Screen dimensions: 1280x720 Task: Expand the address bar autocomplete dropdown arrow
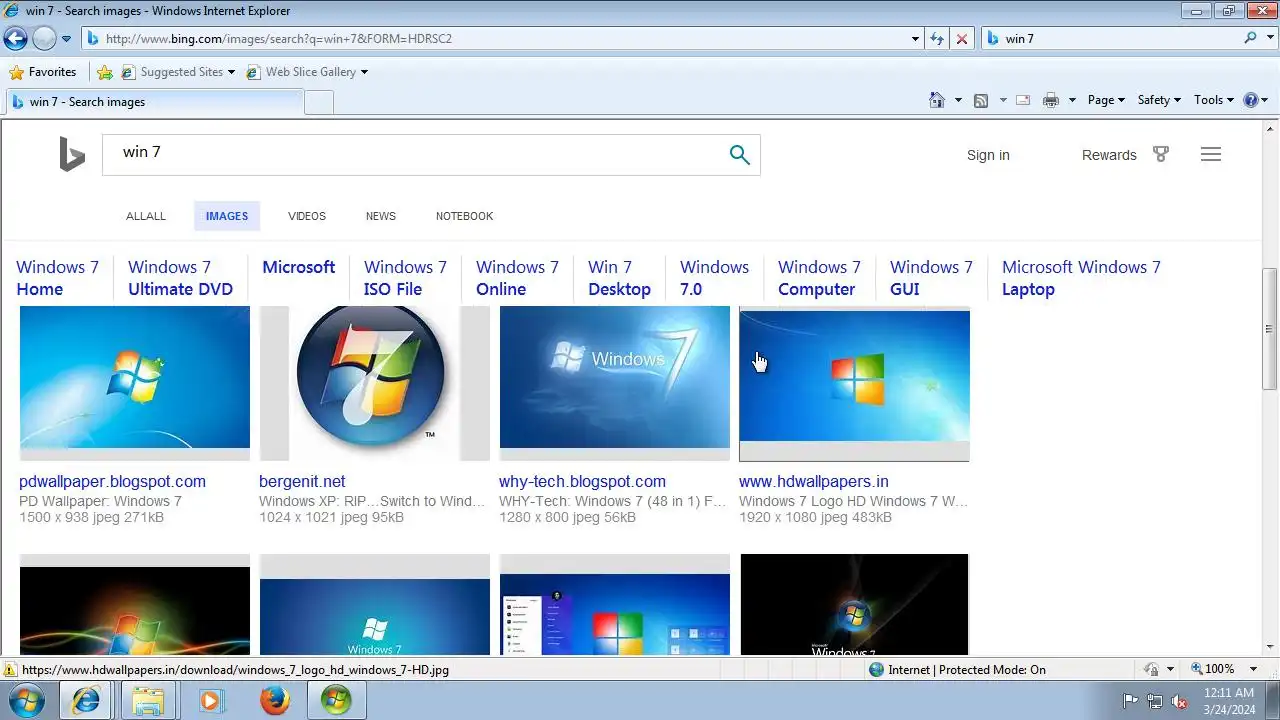916,39
